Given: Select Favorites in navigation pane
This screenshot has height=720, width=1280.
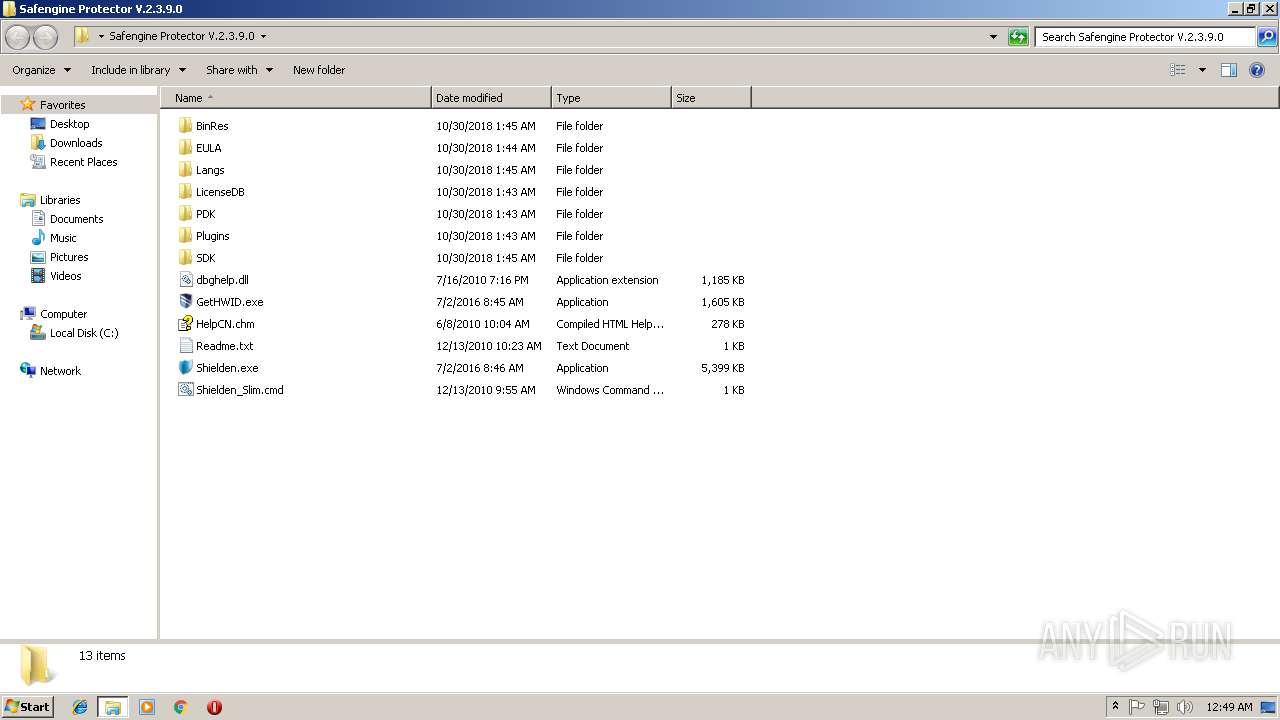Looking at the screenshot, I should click(62, 105).
